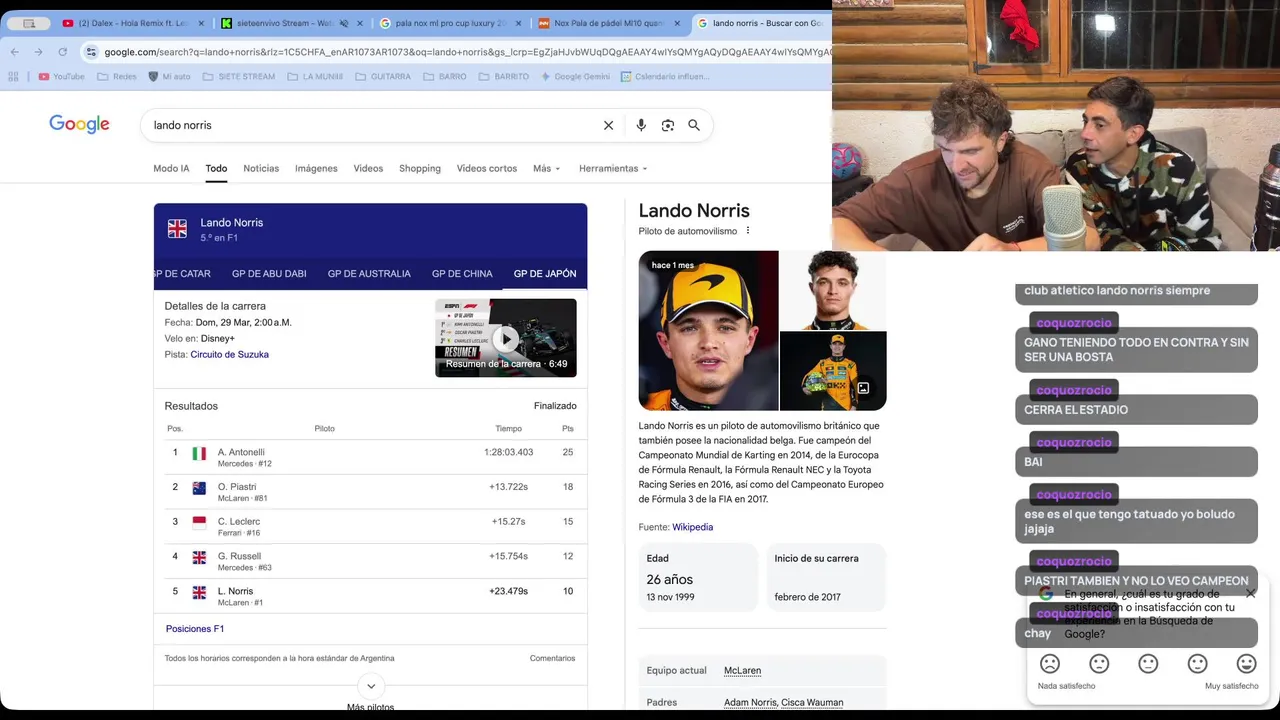This screenshot has height=720, width=1280.
Task: Click the A. Antonelli results row
Action: pos(370,457)
